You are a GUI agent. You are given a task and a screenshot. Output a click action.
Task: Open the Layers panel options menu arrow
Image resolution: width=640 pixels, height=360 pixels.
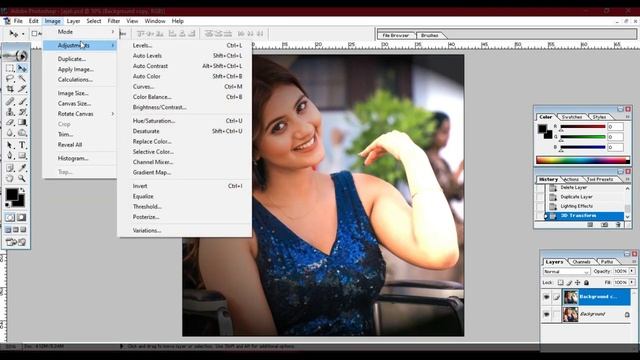(633, 262)
